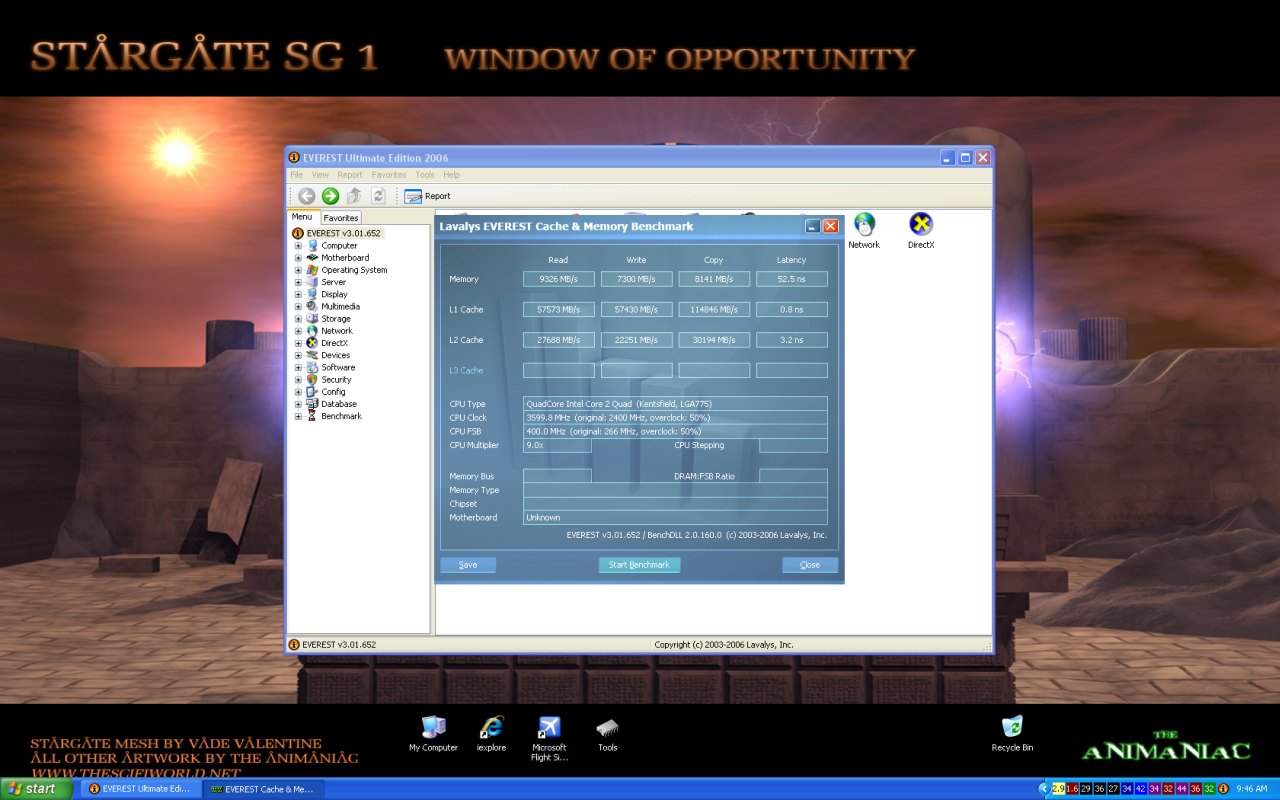Viewport: 1280px width, 800px height.
Task: Select the Recycle Bin desktop icon
Action: coord(1012,727)
